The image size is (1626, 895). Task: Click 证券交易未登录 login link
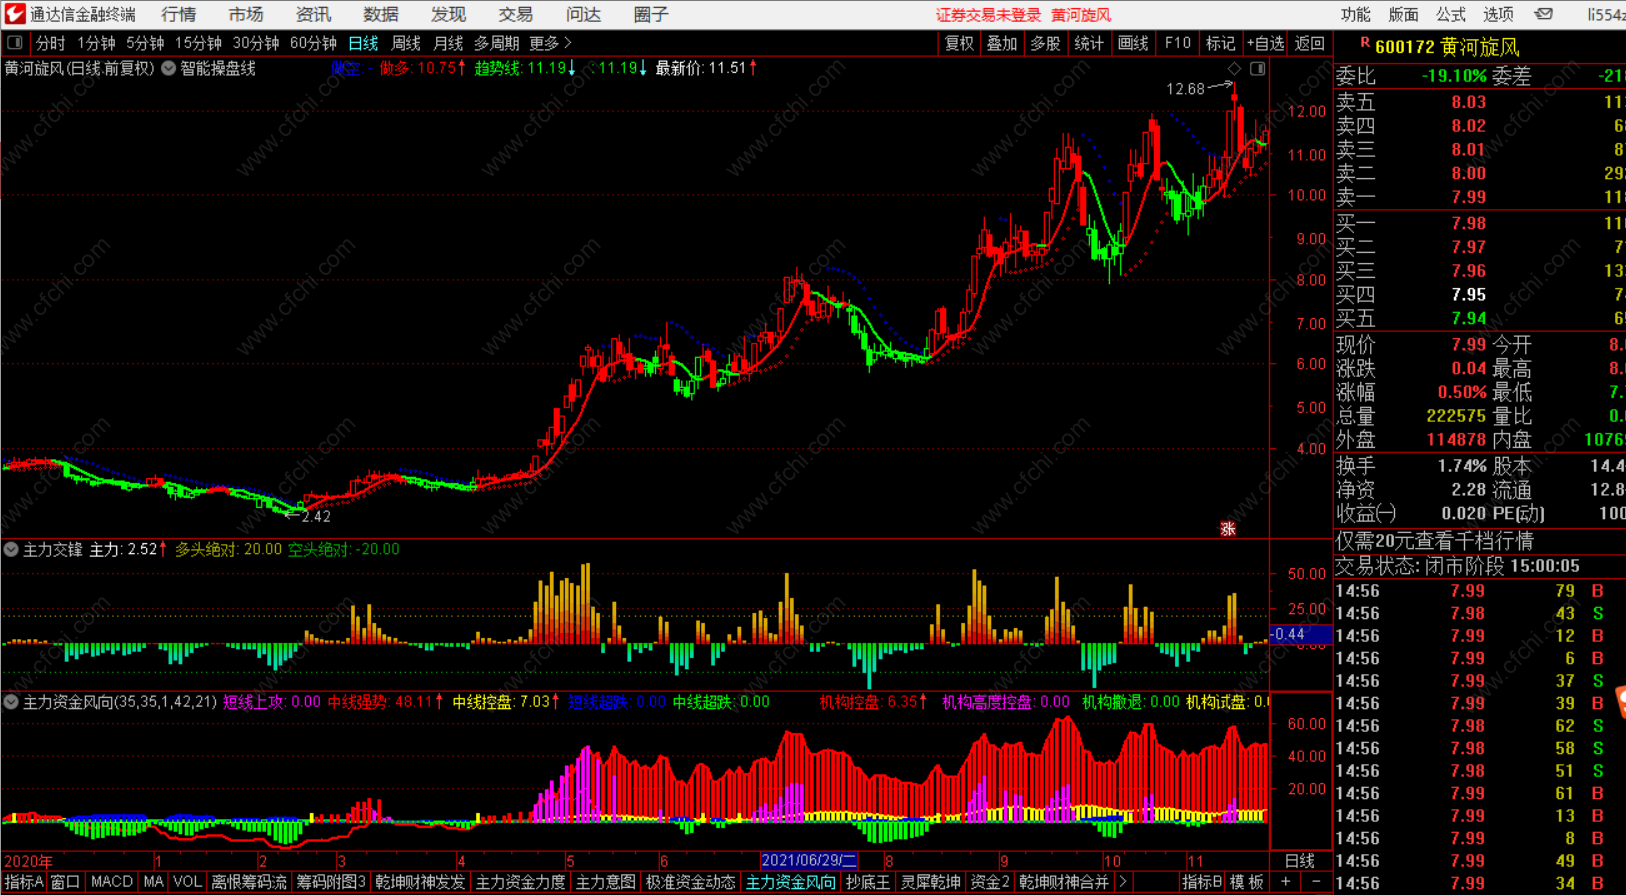(x=988, y=15)
